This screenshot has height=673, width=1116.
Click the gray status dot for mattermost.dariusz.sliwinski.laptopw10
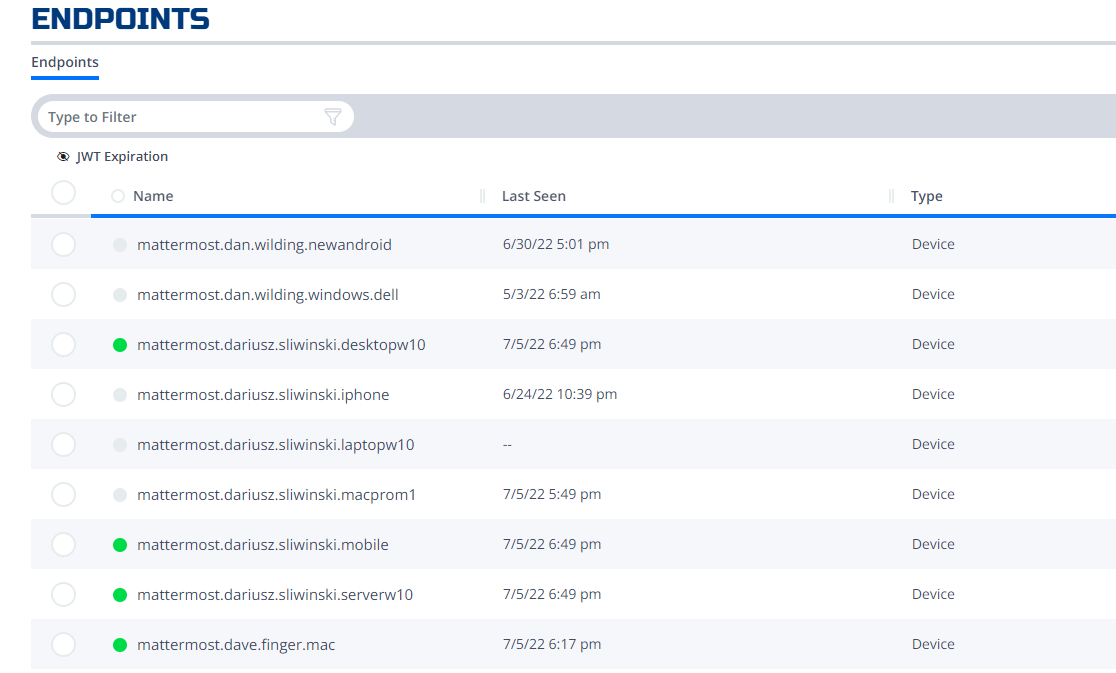click(x=120, y=445)
